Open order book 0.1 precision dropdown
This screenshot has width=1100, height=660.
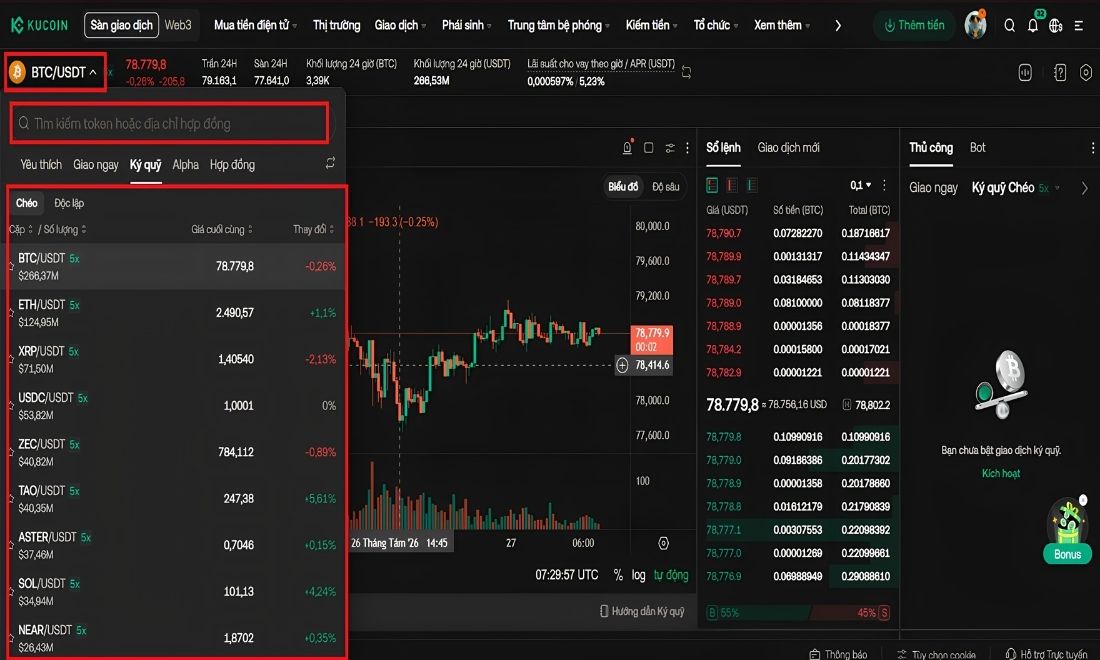point(860,185)
